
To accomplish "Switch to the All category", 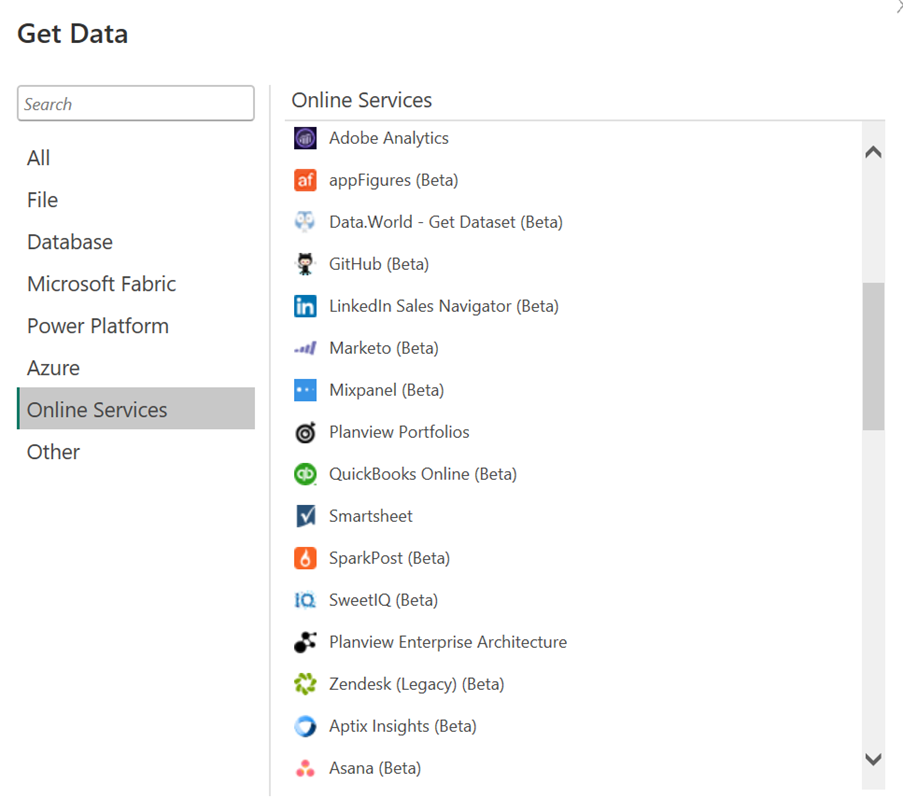I will click(x=39, y=158).
